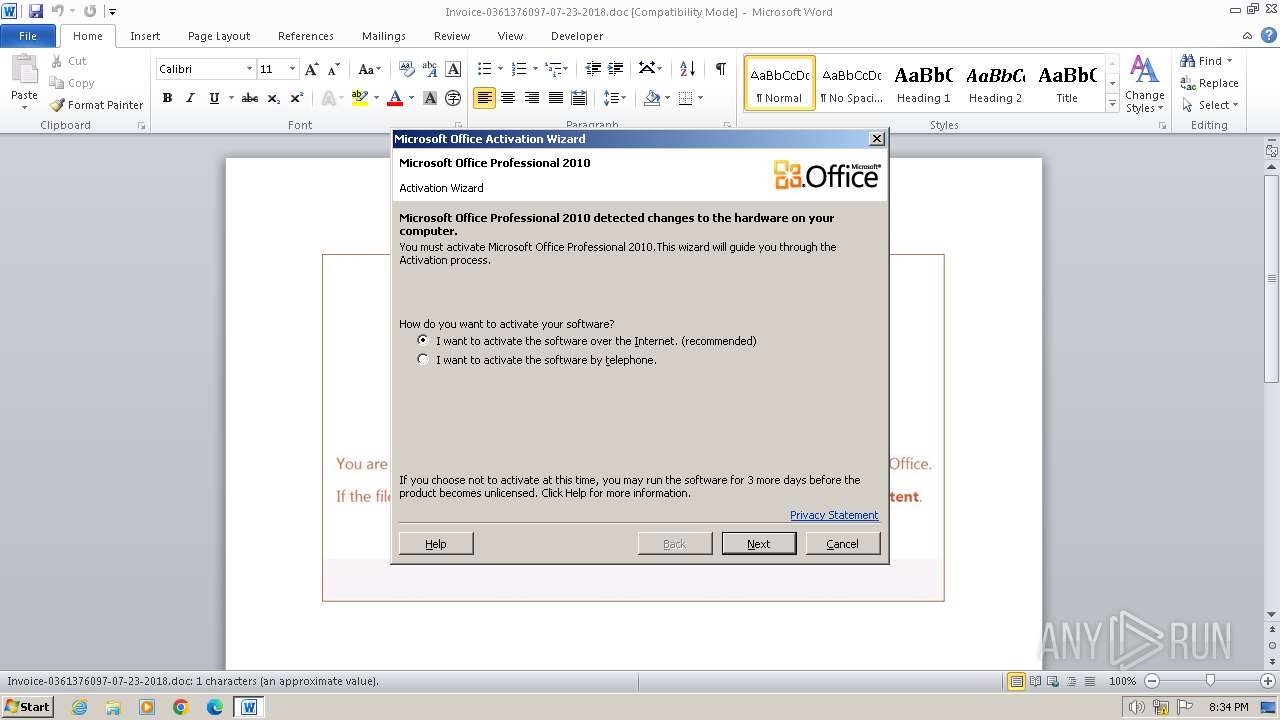The width and height of the screenshot is (1280, 720).
Task: Center the paragraph text
Action: pyautogui.click(x=508, y=98)
